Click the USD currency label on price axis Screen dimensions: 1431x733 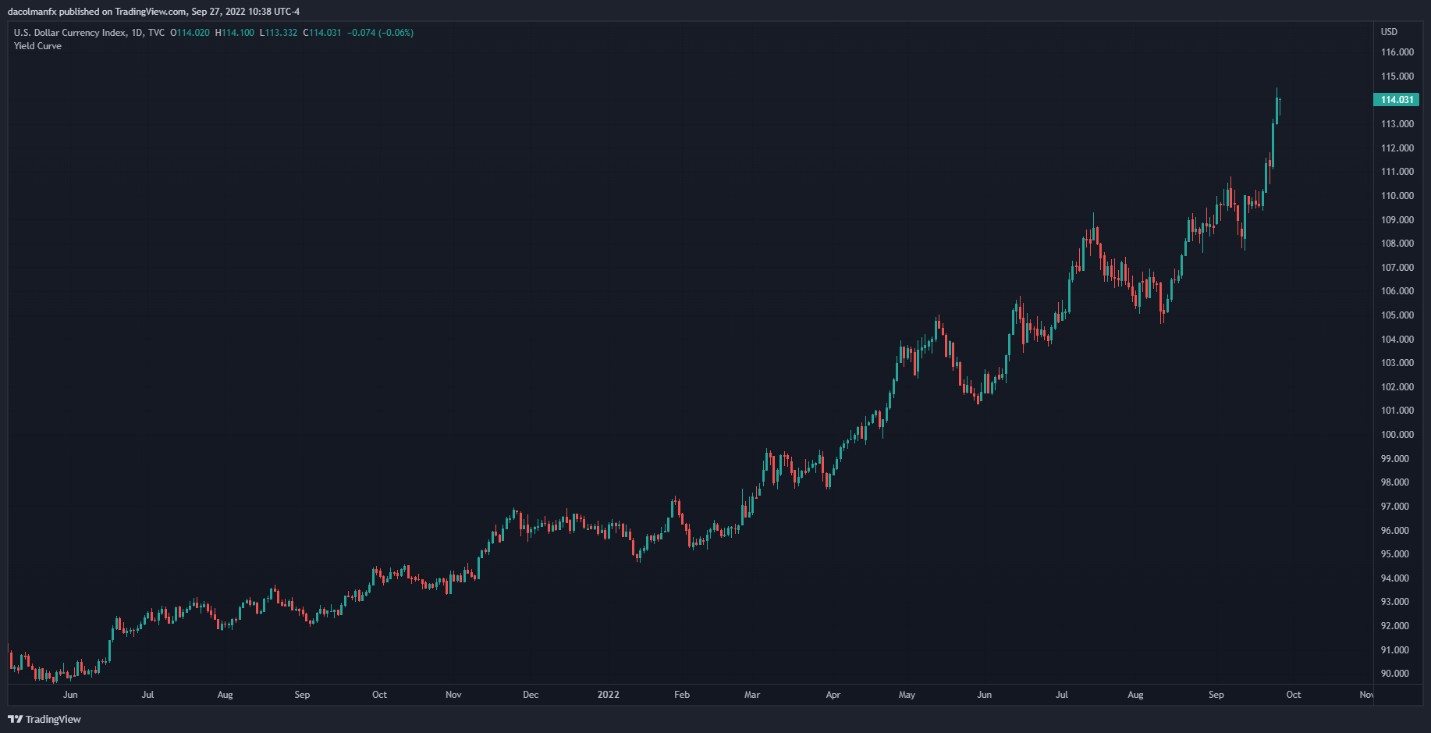pyautogui.click(x=1389, y=32)
